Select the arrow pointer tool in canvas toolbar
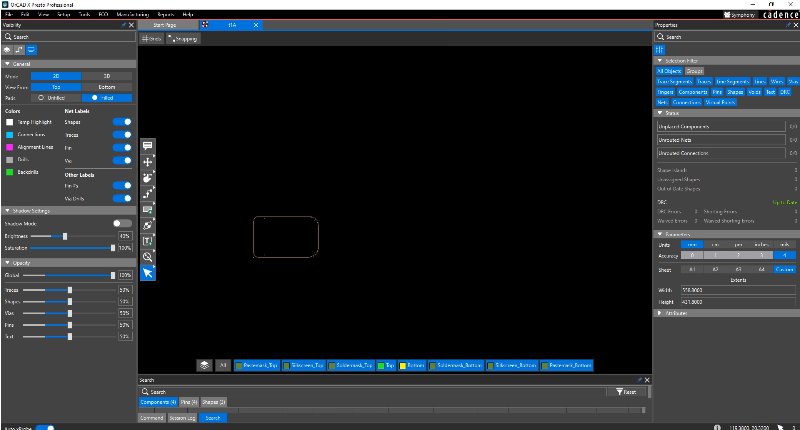 click(x=147, y=272)
